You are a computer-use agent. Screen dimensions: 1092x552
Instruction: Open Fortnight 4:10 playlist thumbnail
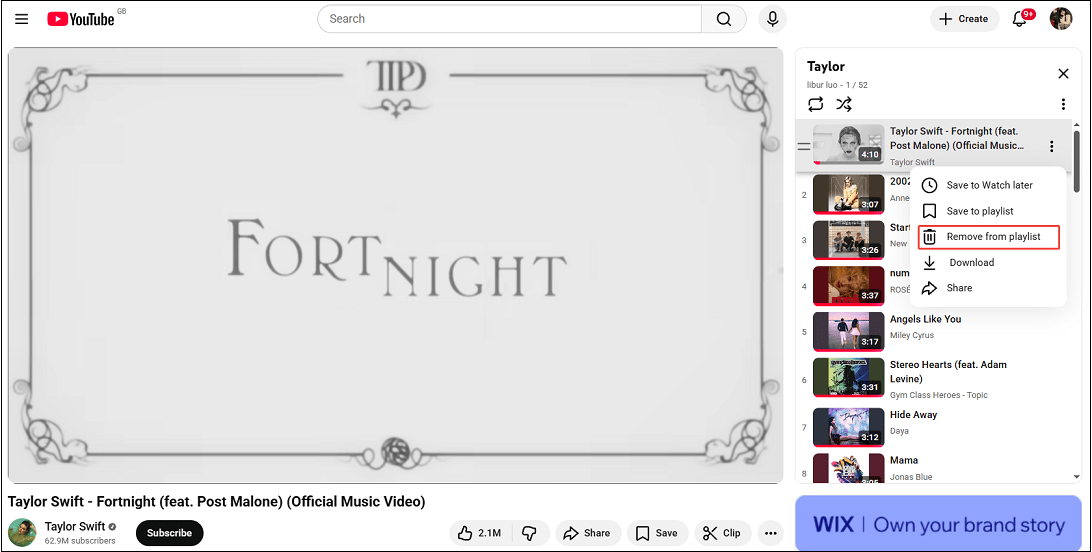[848, 145]
